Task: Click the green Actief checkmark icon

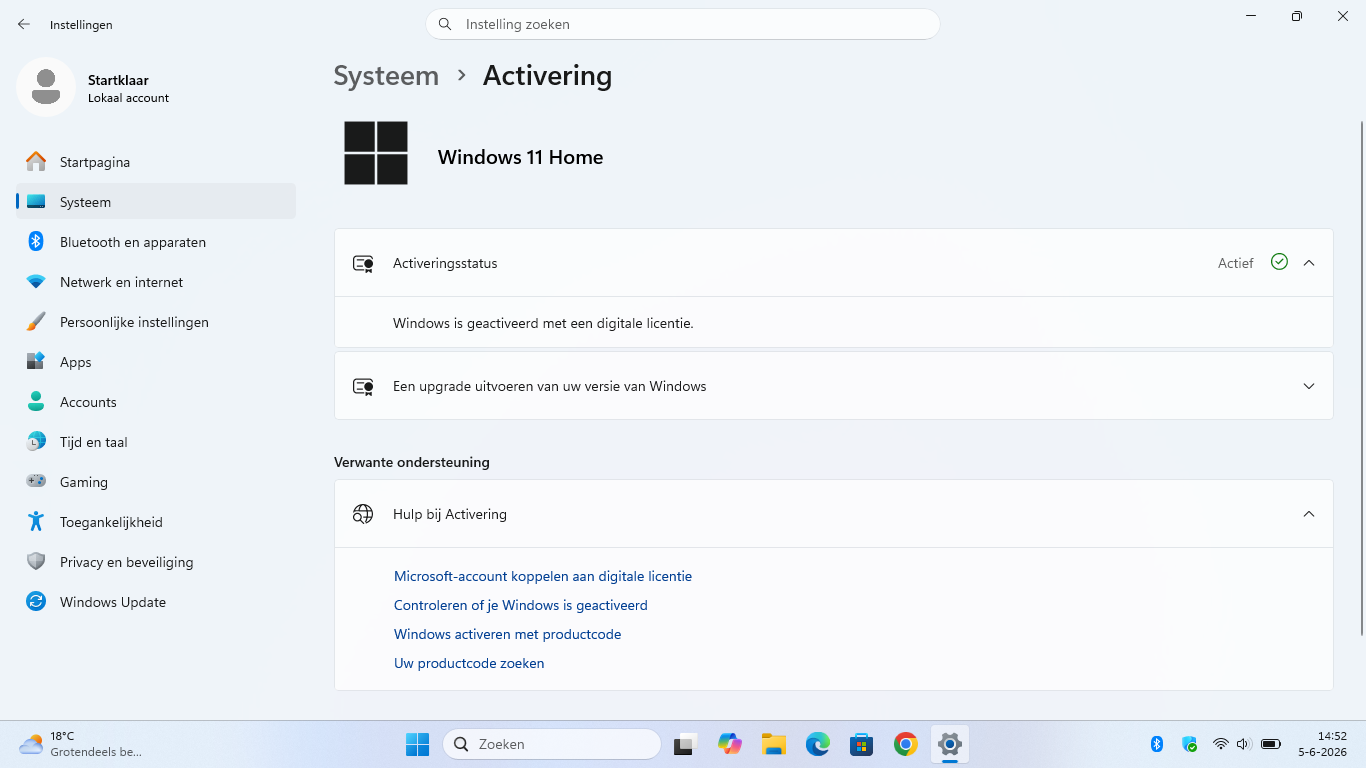Action: pyautogui.click(x=1279, y=262)
